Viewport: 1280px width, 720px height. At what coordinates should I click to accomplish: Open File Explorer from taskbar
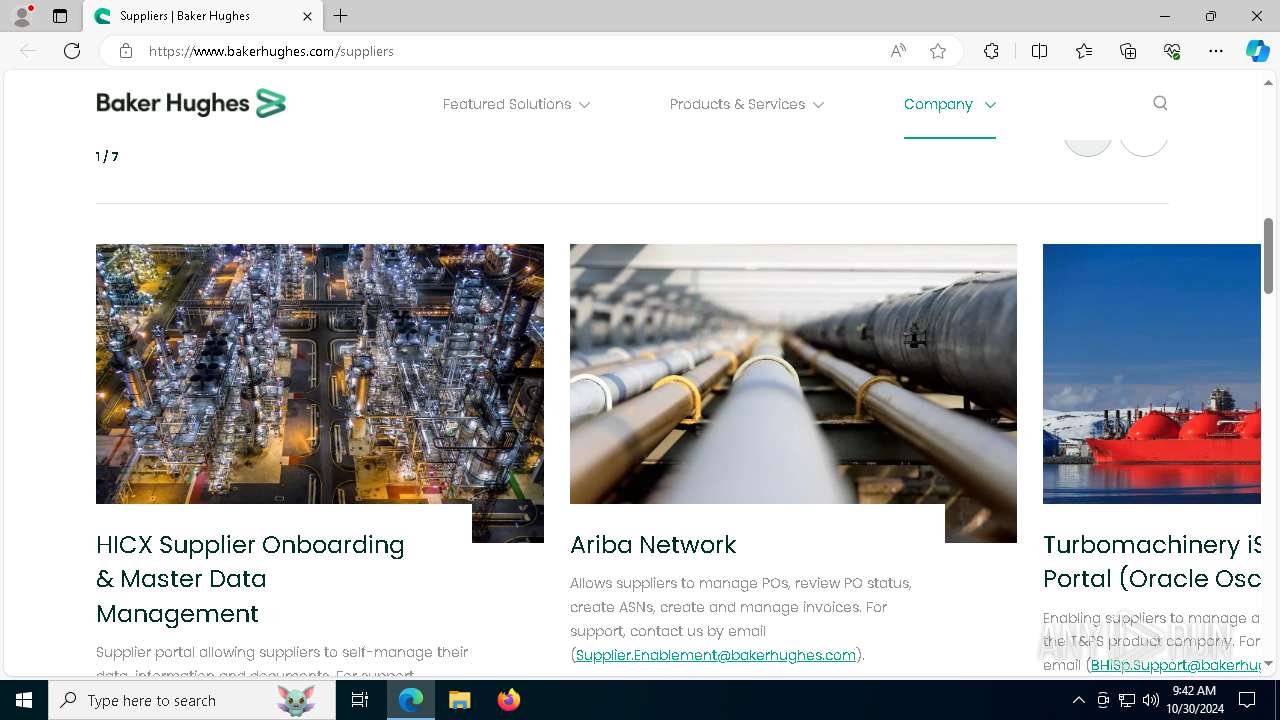pos(459,700)
